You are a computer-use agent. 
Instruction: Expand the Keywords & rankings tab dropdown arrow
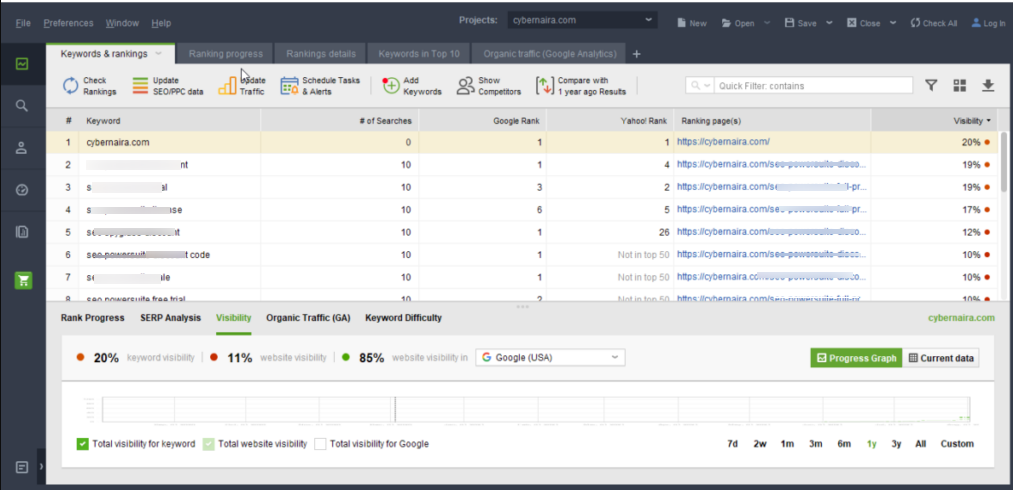pos(158,53)
